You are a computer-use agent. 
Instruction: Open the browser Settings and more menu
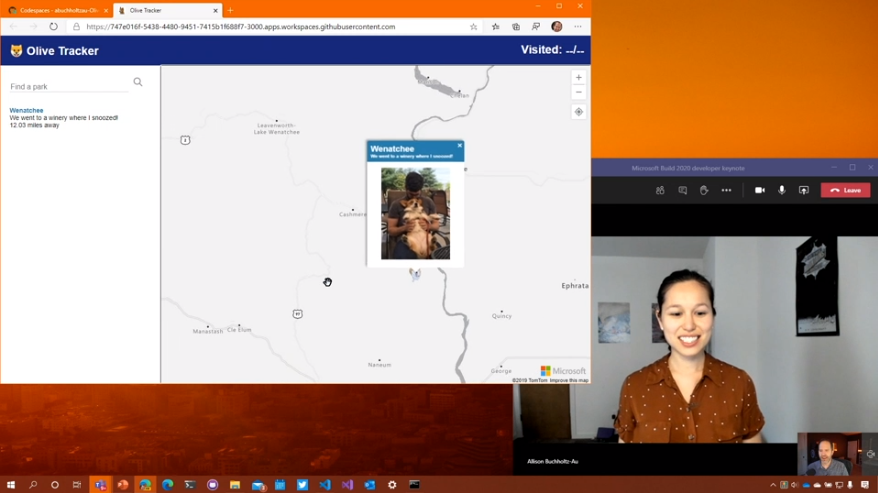tap(578, 26)
